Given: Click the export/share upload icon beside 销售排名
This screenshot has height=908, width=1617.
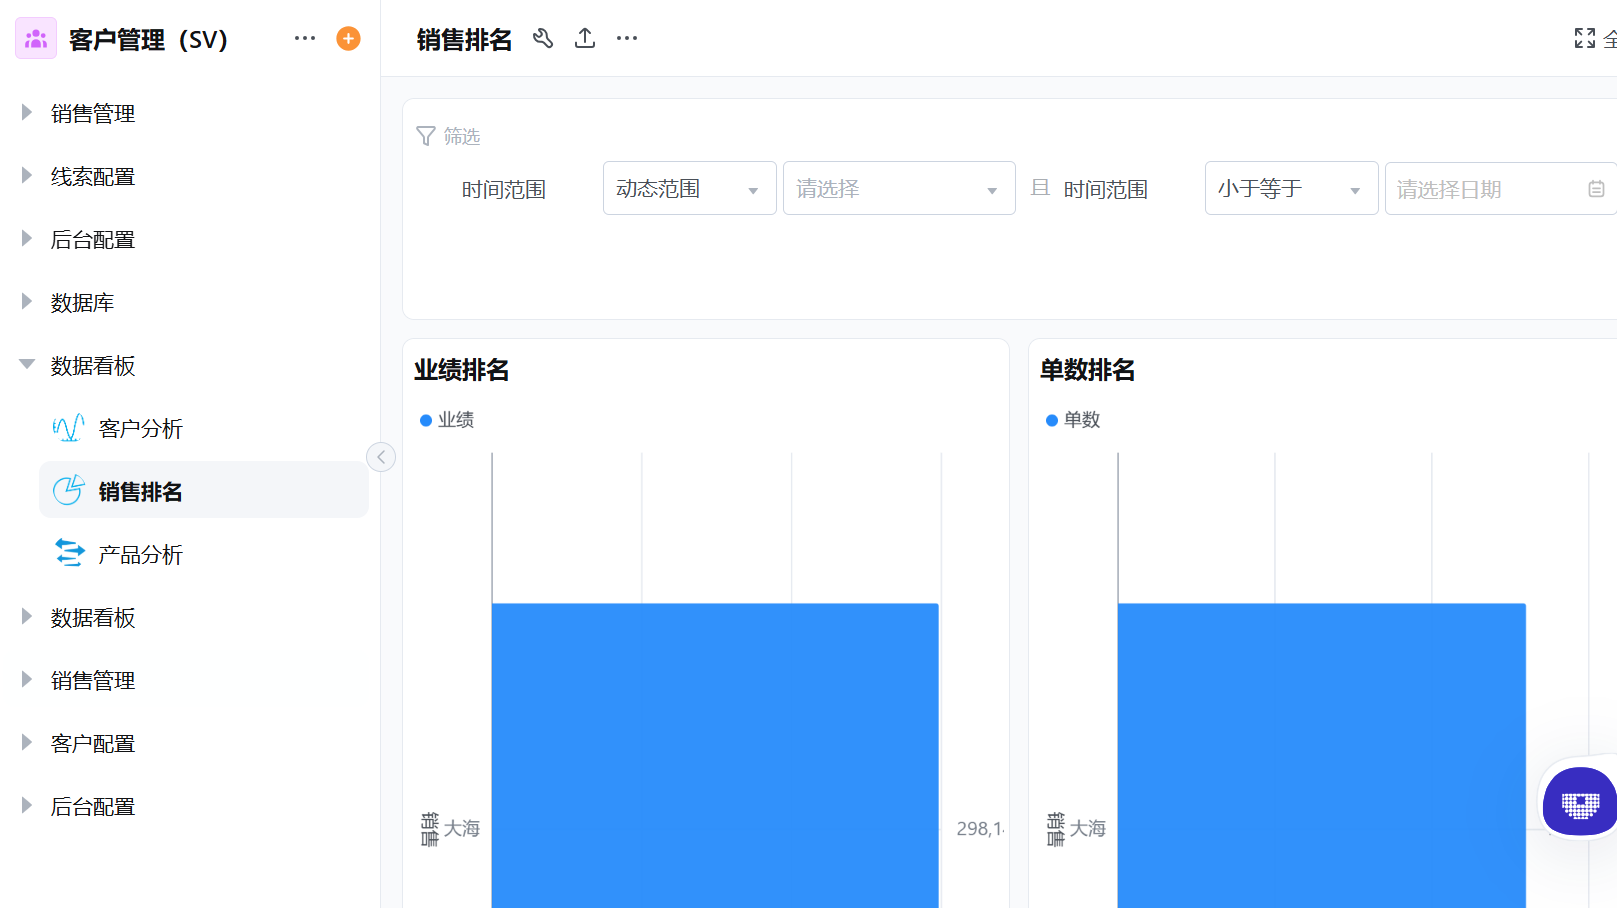Looking at the screenshot, I should tap(584, 38).
